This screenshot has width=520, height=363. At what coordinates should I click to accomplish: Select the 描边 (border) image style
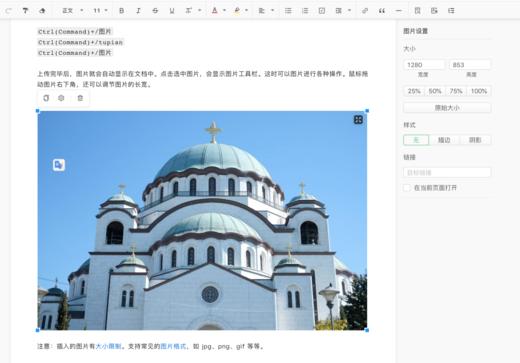[444, 140]
